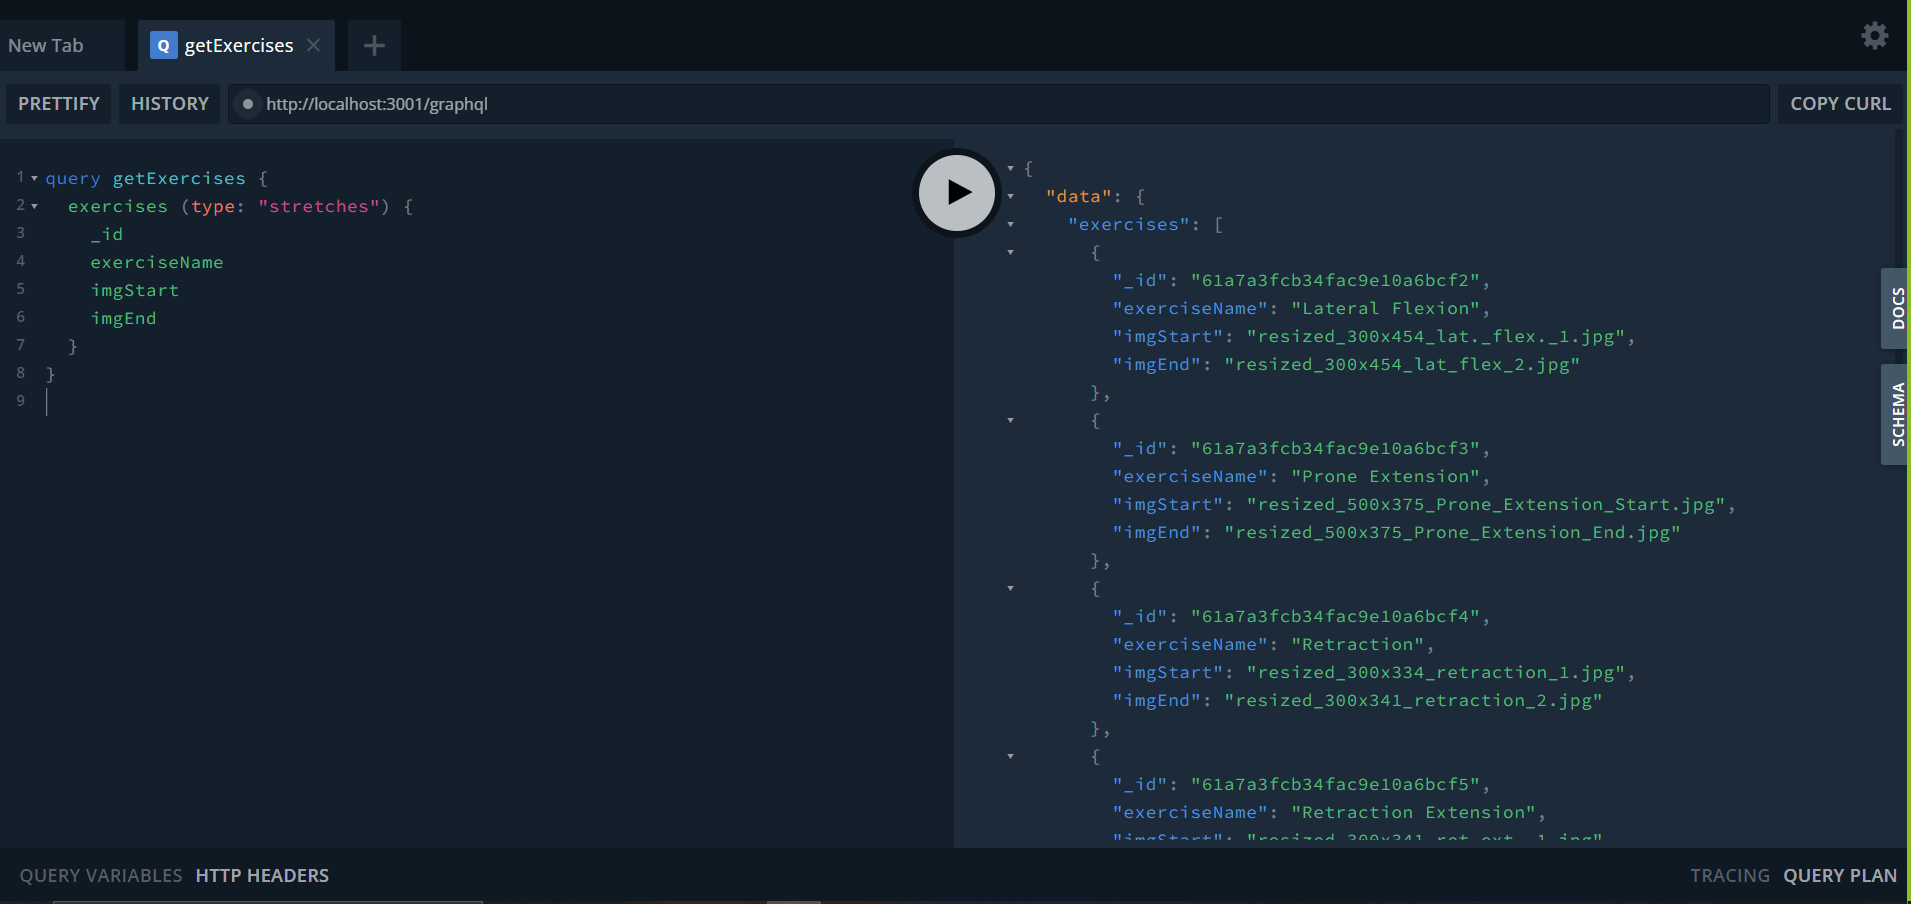Open QUERY VARIABLES pane

click(x=101, y=876)
